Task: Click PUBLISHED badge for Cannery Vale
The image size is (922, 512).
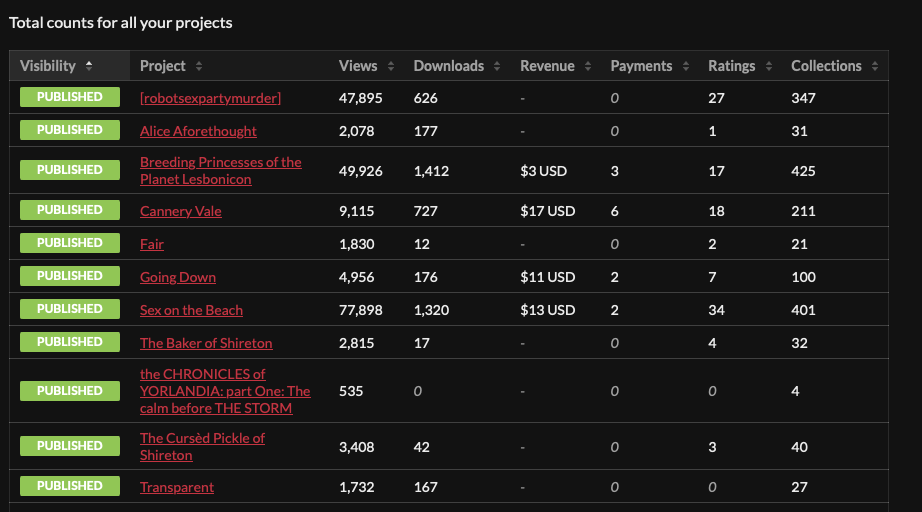Action: coord(69,210)
